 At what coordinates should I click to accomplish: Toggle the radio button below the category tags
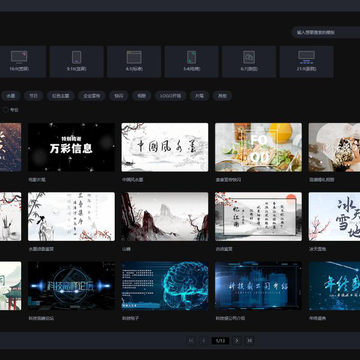pyautogui.click(x=6, y=109)
